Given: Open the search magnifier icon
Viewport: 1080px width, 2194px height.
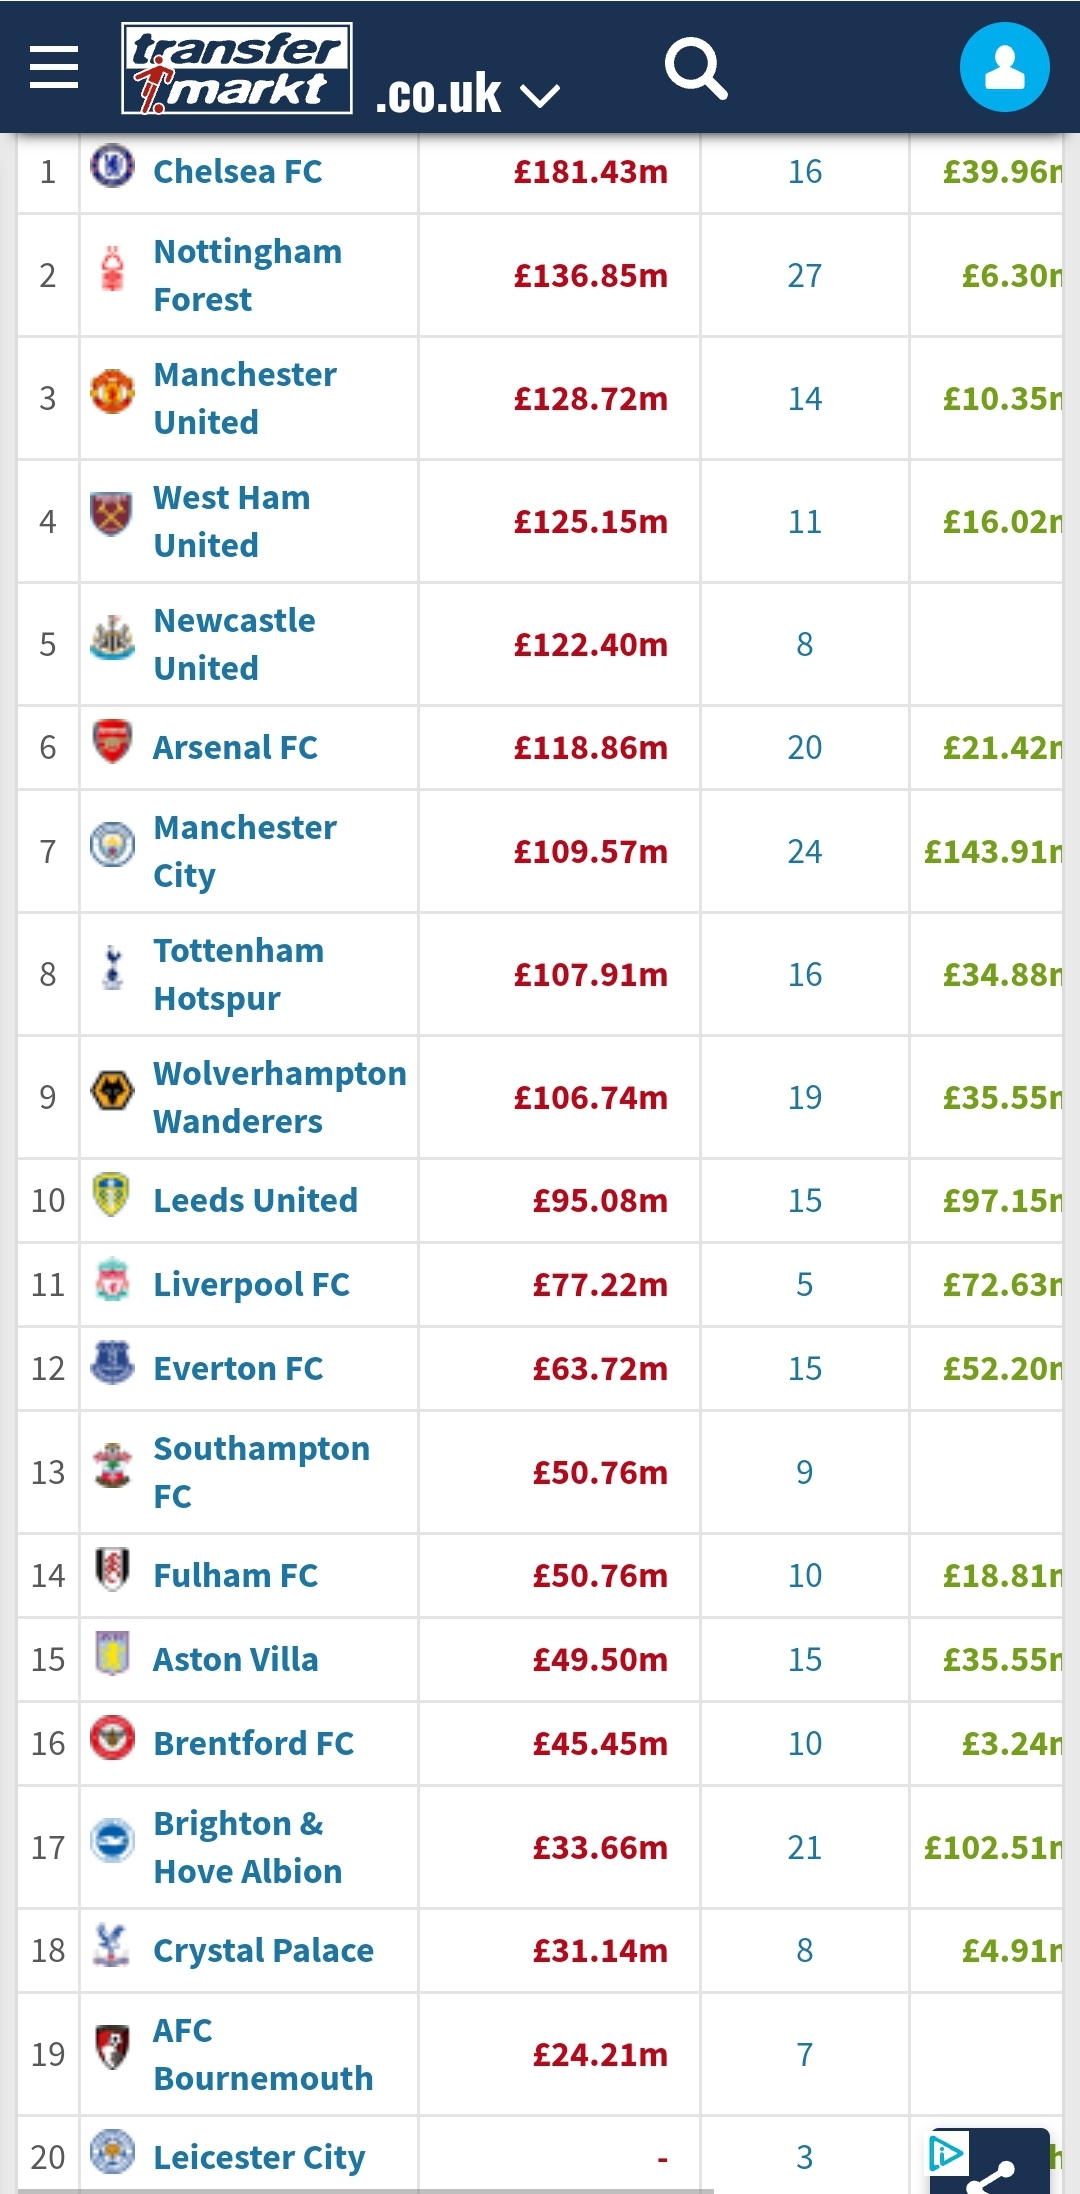Looking at the screenshot, I should (696, 68).
